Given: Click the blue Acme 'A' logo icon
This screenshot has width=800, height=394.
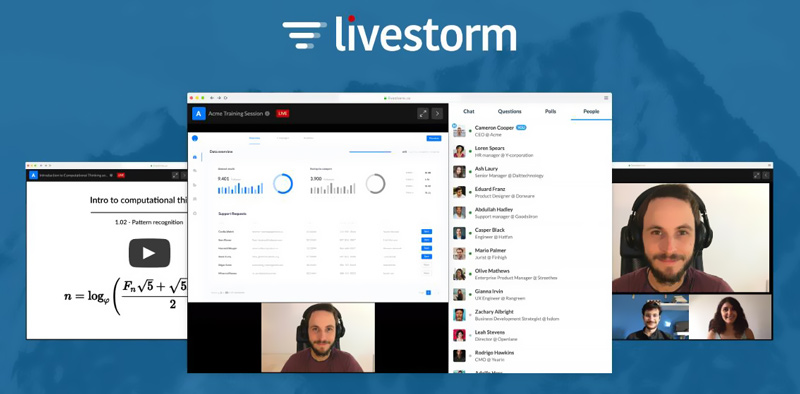Looking at the screenshot, I should 199,113.
